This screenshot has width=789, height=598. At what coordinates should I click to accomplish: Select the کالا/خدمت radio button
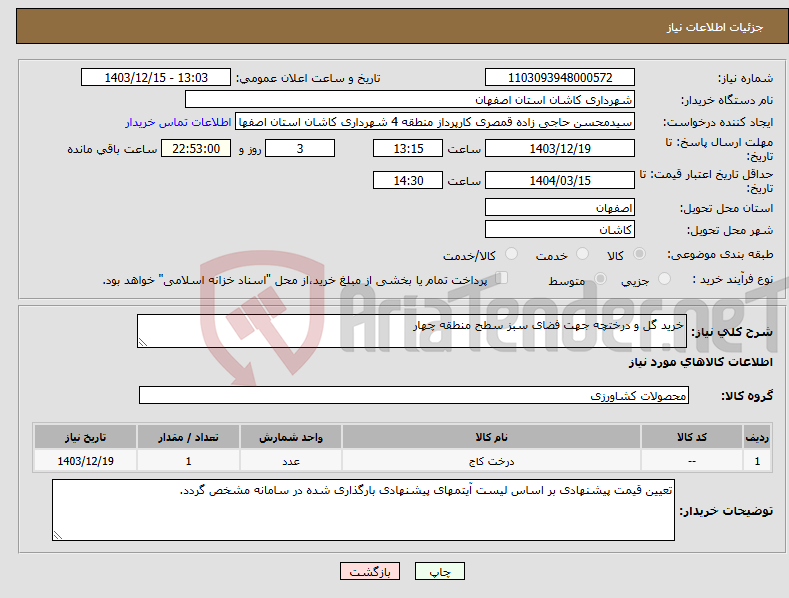(511, 254)
